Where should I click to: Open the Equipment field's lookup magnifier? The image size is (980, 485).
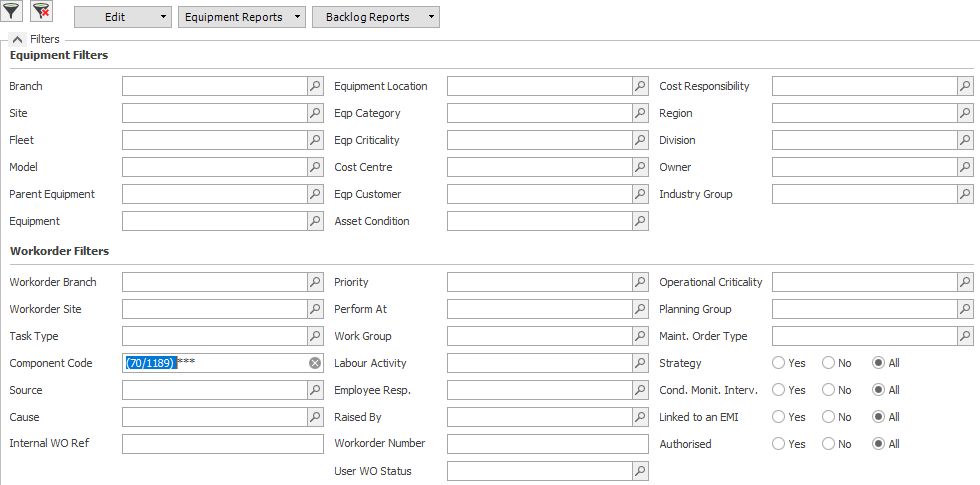315,221
